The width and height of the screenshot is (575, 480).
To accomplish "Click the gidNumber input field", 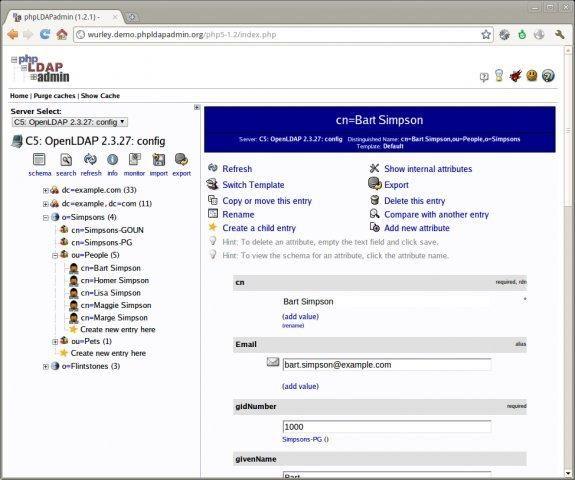I will tap(387, 427).
